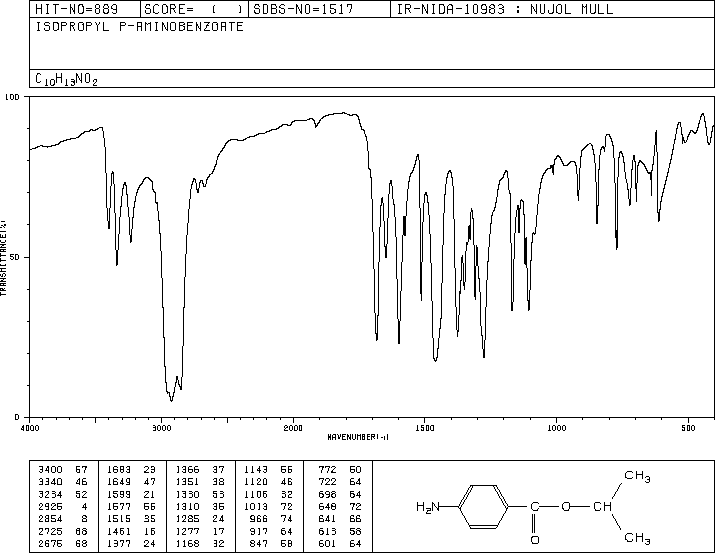
Task: Click the 3000 x-axis tick label
Action: coord(161,428)
